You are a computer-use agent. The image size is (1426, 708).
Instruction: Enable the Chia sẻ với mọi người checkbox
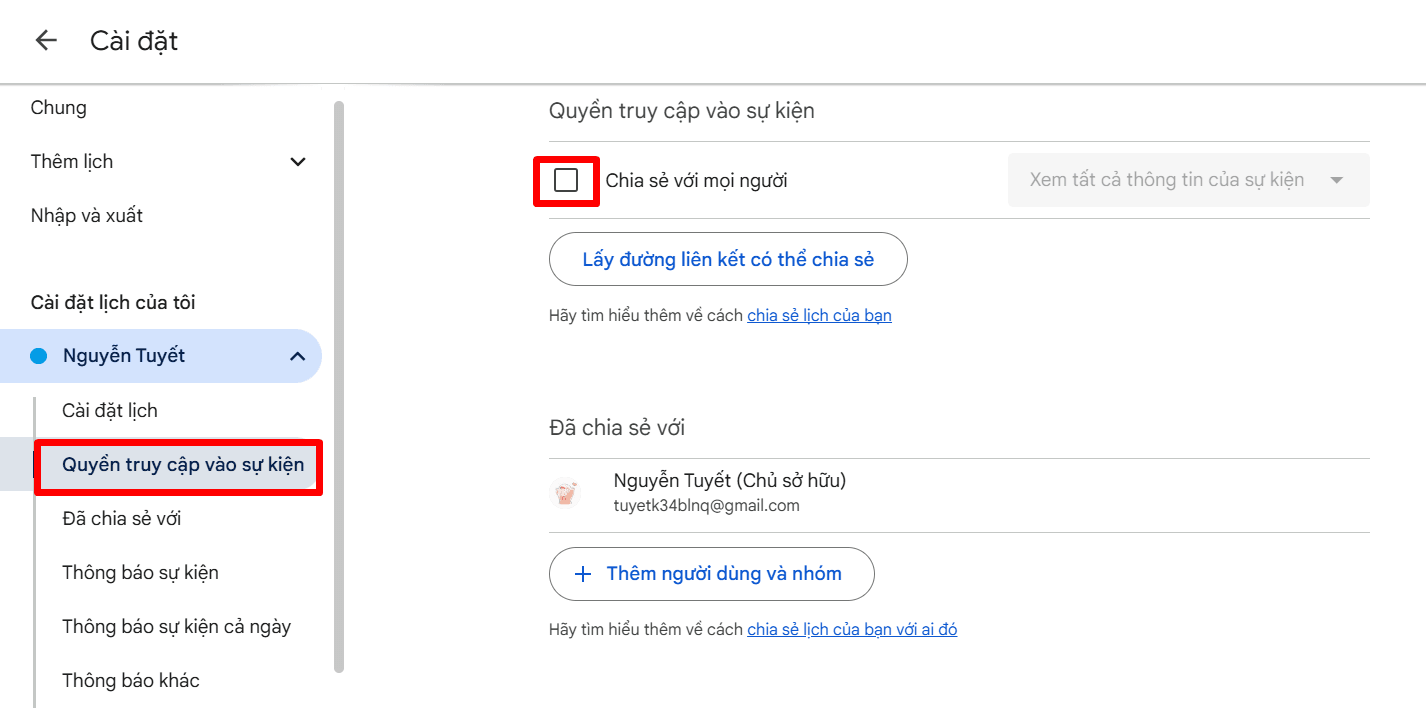pos(566,180)
